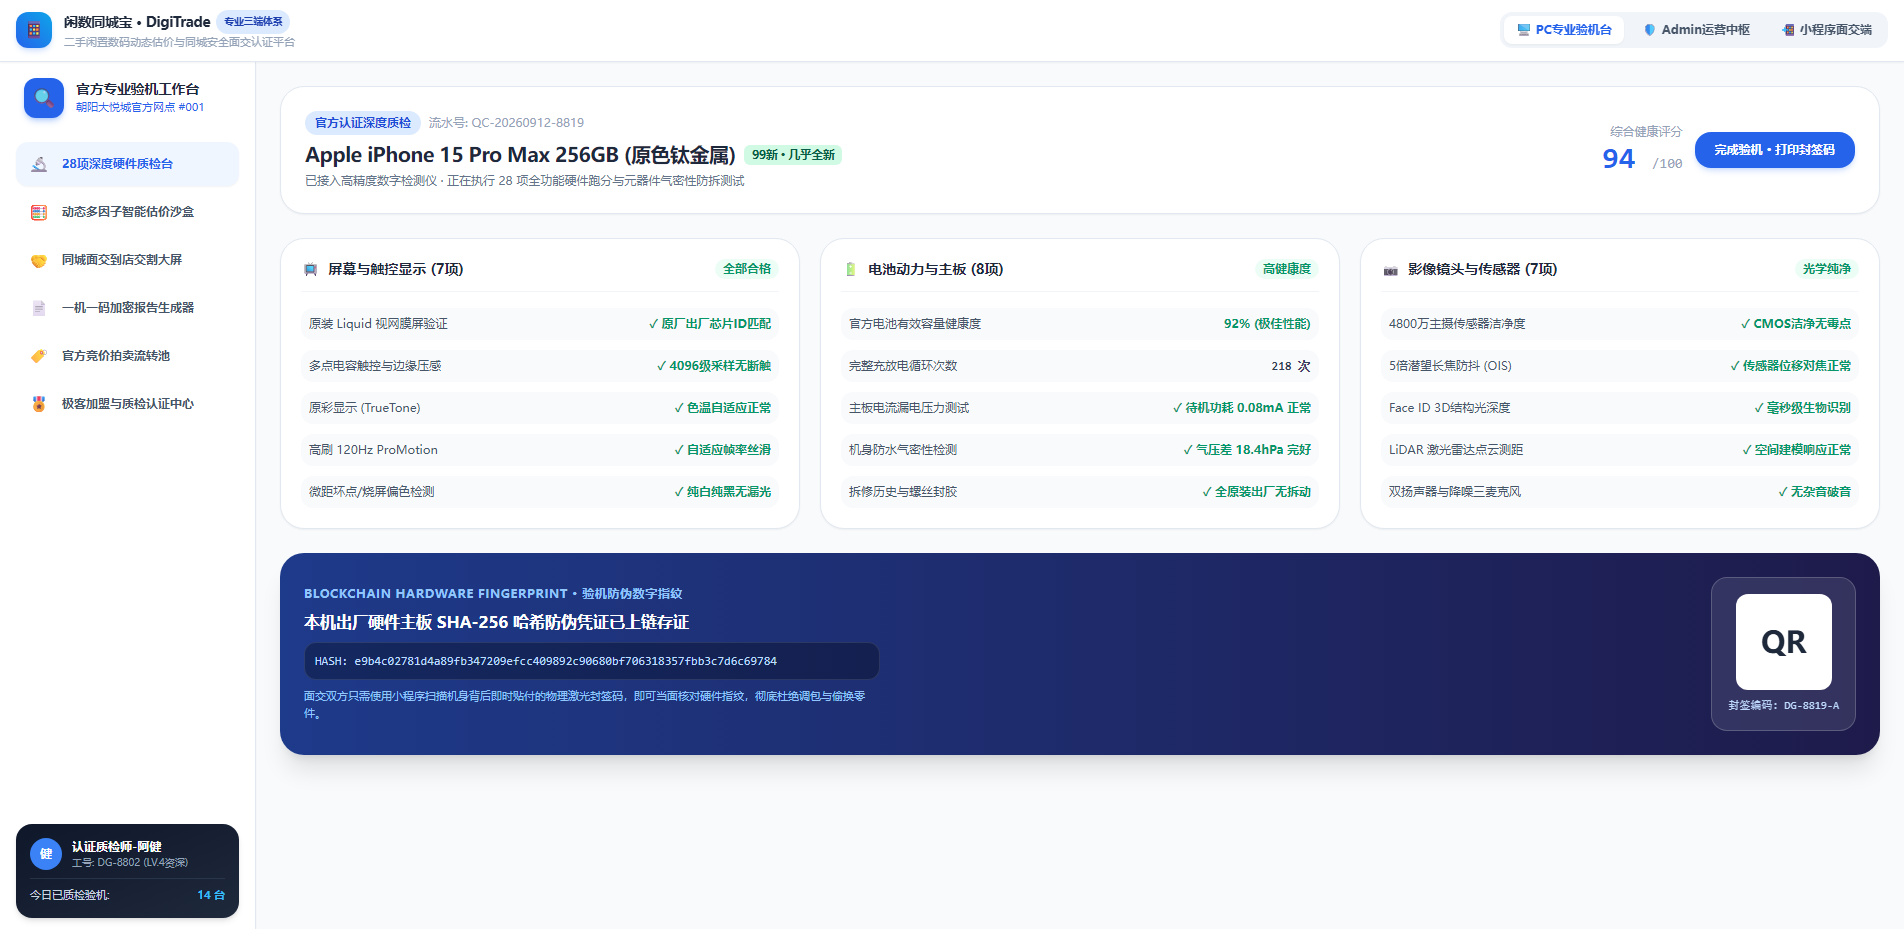Click today's inspected count 14 台
The image size is (1904, 929).
211,895
